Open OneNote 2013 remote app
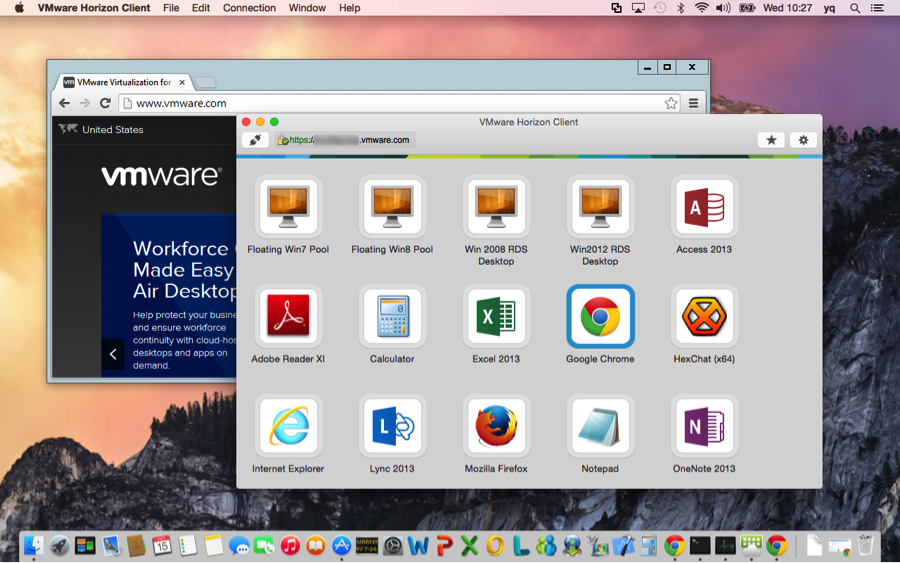Viewport: 900px width, 563px height. pyautogui.click(x=704, y=426)
